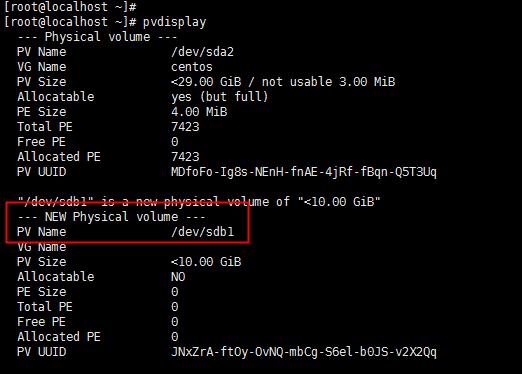Click the 4.00 MiB PE size value
Screen dimensions: 522x374
click(199, 112)
